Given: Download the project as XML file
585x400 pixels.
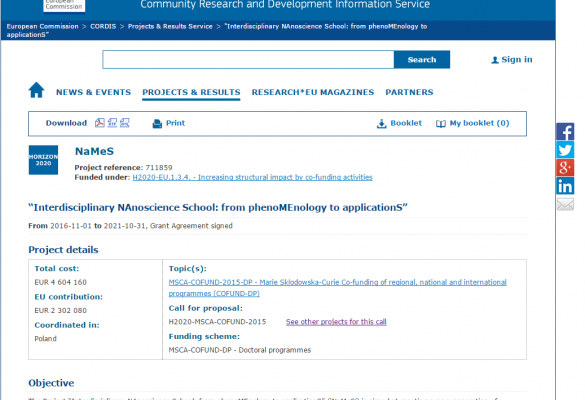Looking at the screenshot, I should [125, 123].
